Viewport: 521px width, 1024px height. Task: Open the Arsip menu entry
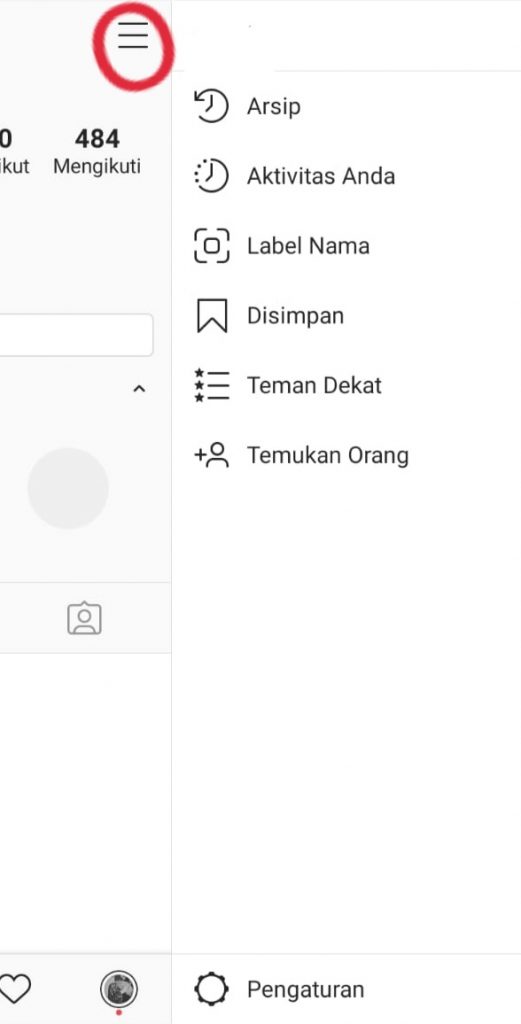pos(274,106)
